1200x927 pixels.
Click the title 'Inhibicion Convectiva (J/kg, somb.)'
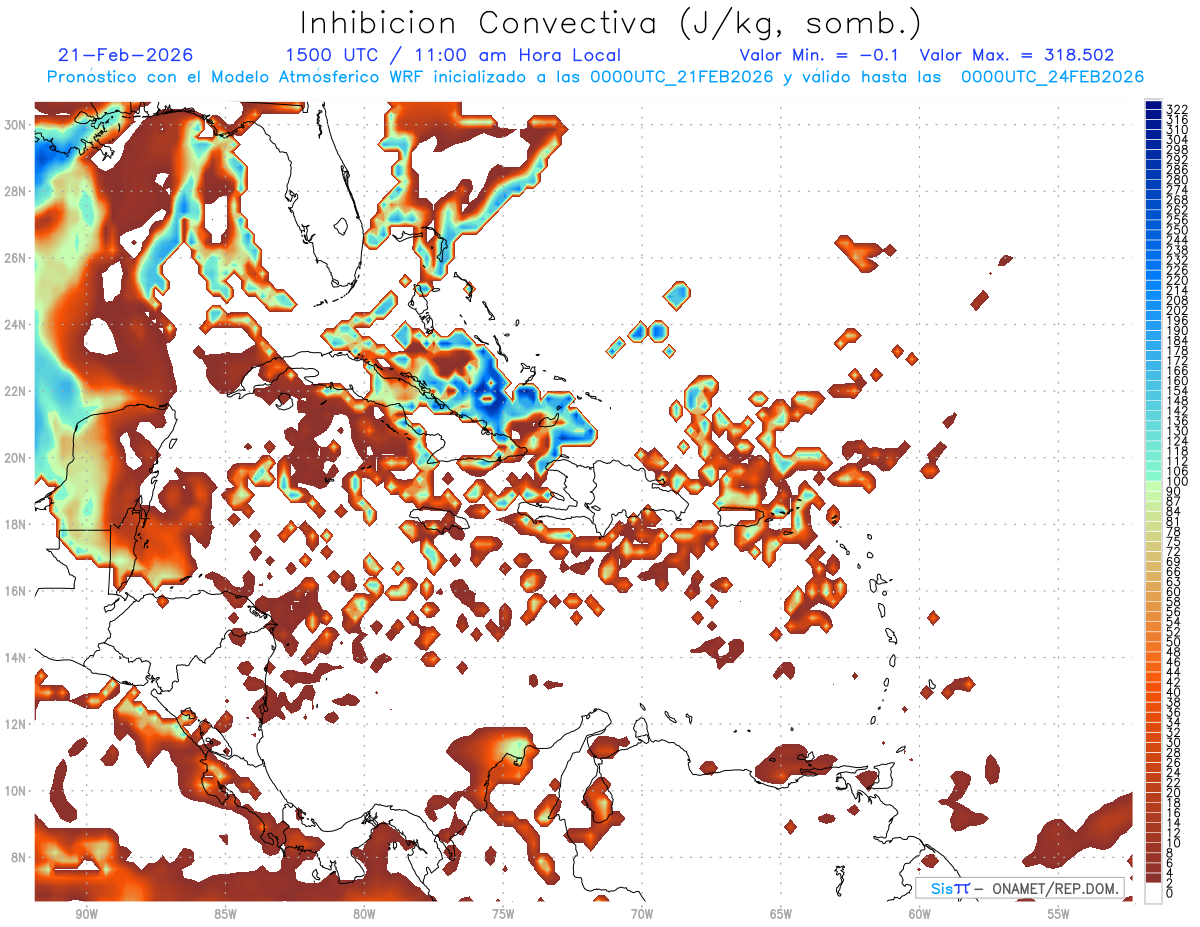(x=611, y=23)
